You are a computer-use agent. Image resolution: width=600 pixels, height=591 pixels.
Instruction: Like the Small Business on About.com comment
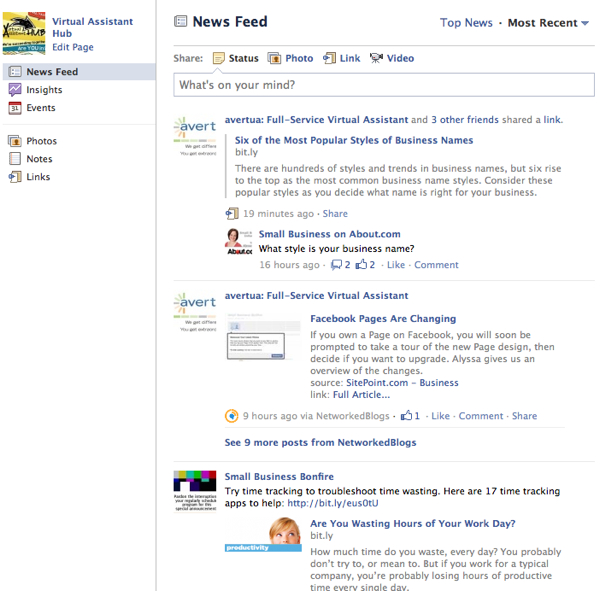[396, 265]
